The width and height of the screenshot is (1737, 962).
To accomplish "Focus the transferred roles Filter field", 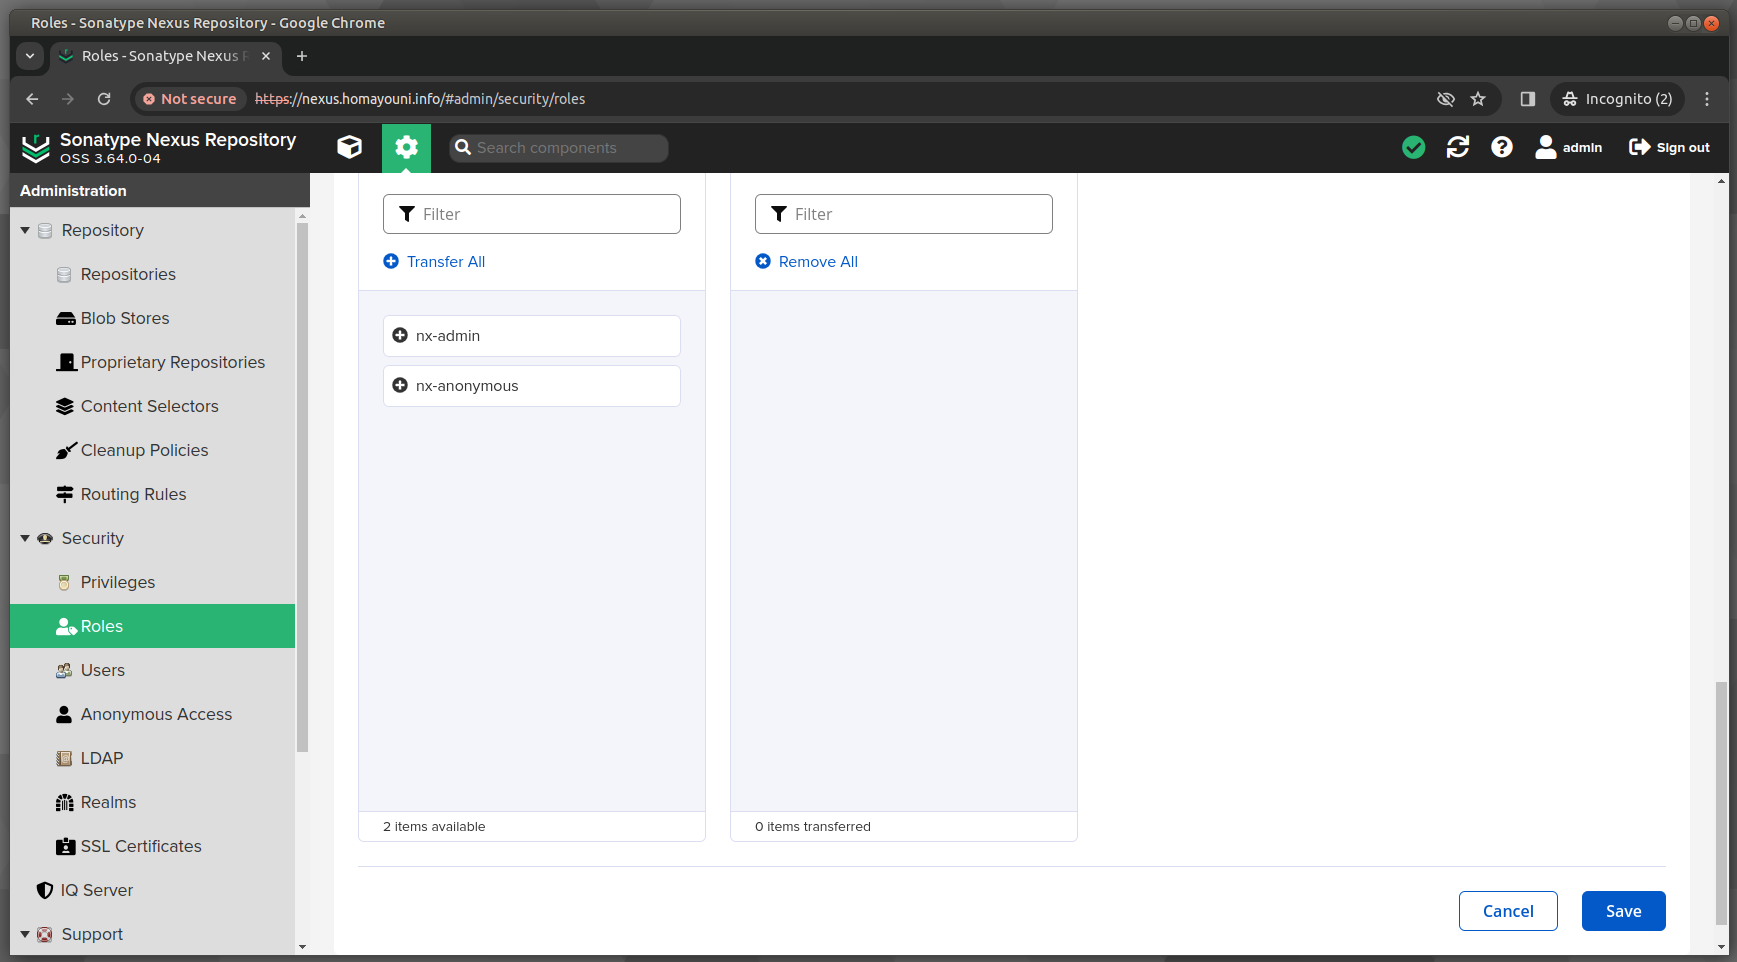I will [x=904, y=214].
